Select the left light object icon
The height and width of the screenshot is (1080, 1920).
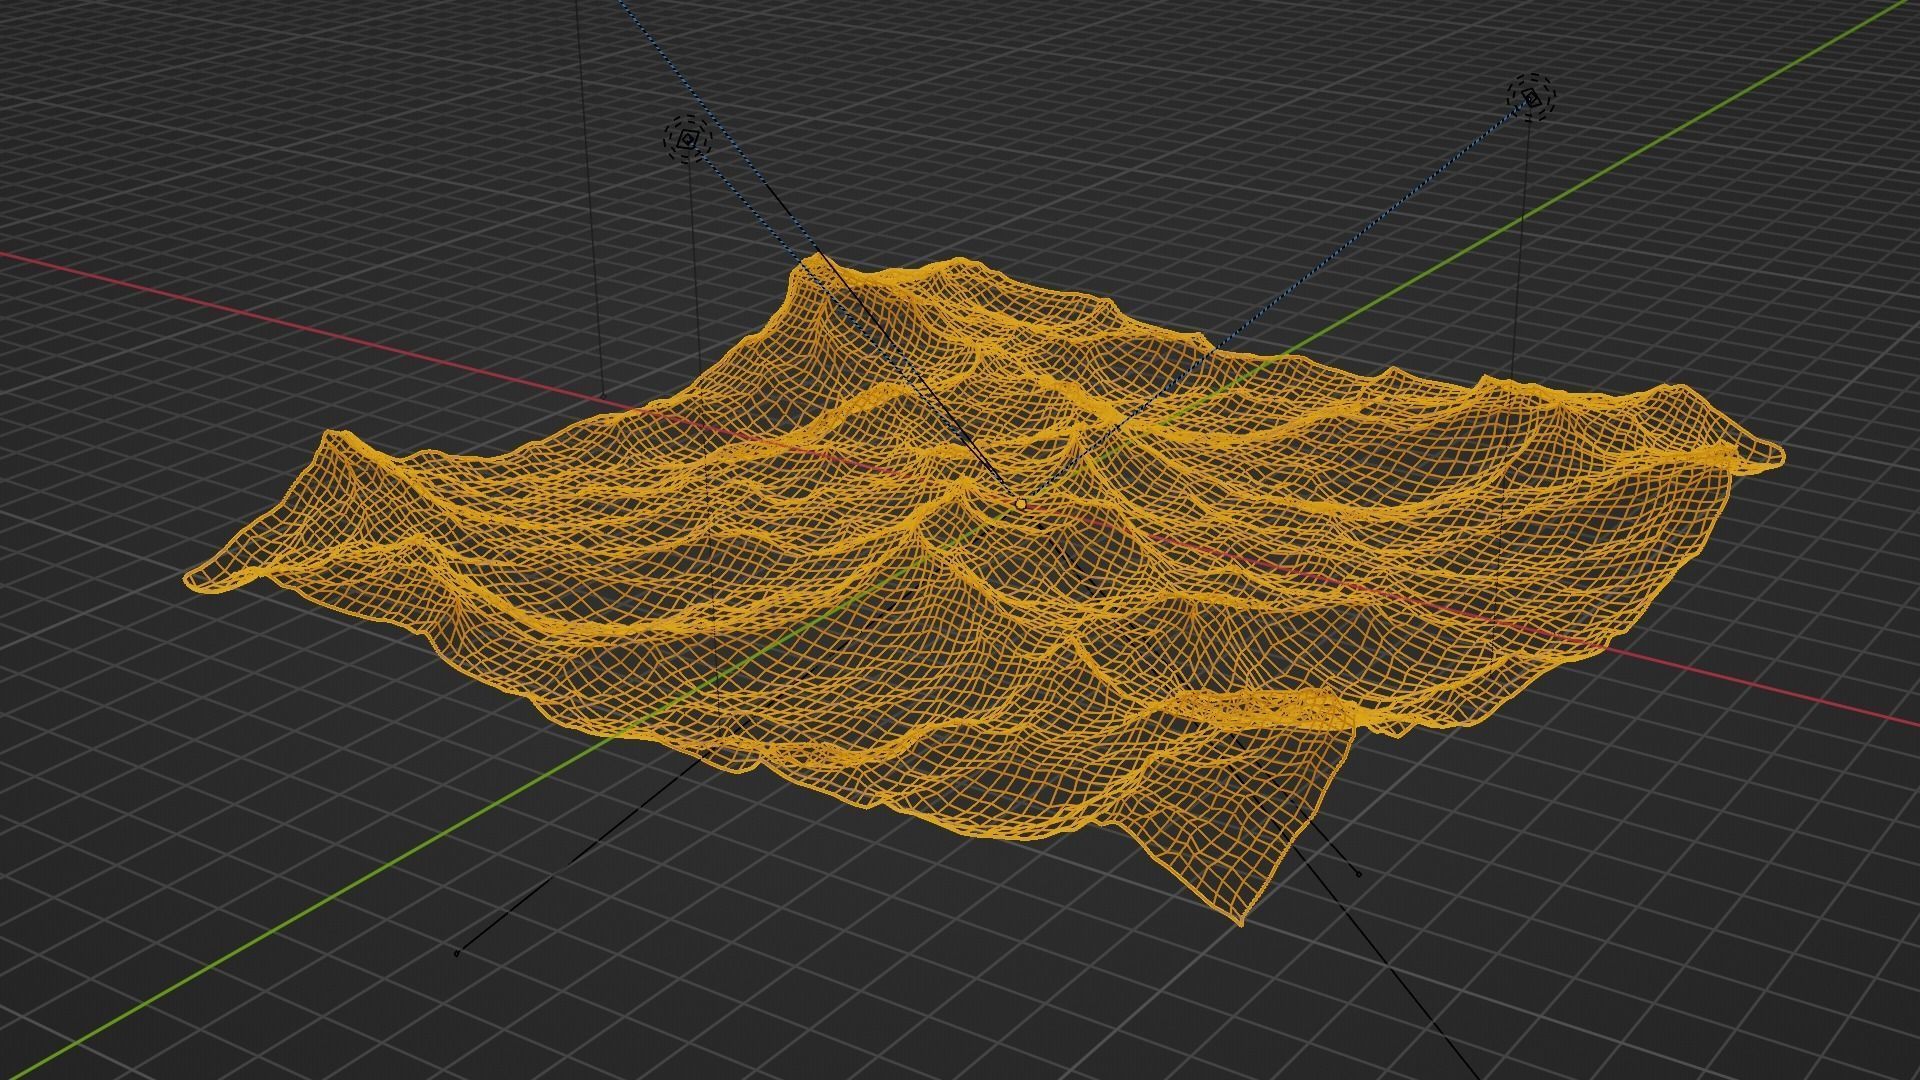687,141
